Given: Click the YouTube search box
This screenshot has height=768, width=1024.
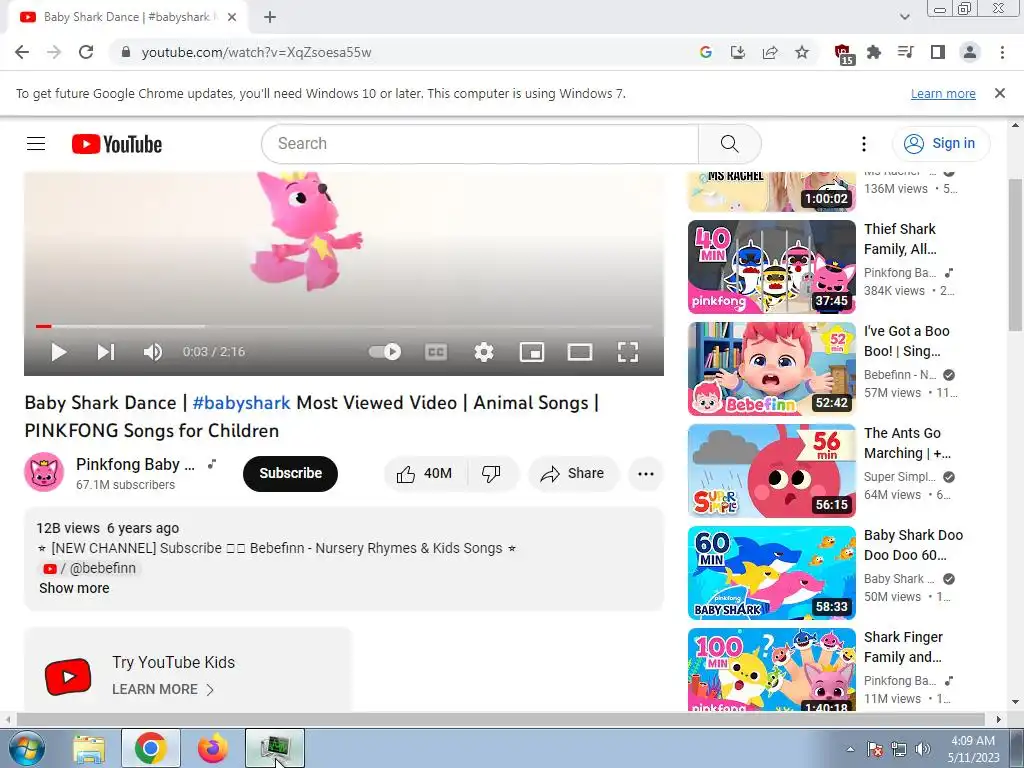Looking at the screenshot, I should pyautogui.click(x=480, y=144).
